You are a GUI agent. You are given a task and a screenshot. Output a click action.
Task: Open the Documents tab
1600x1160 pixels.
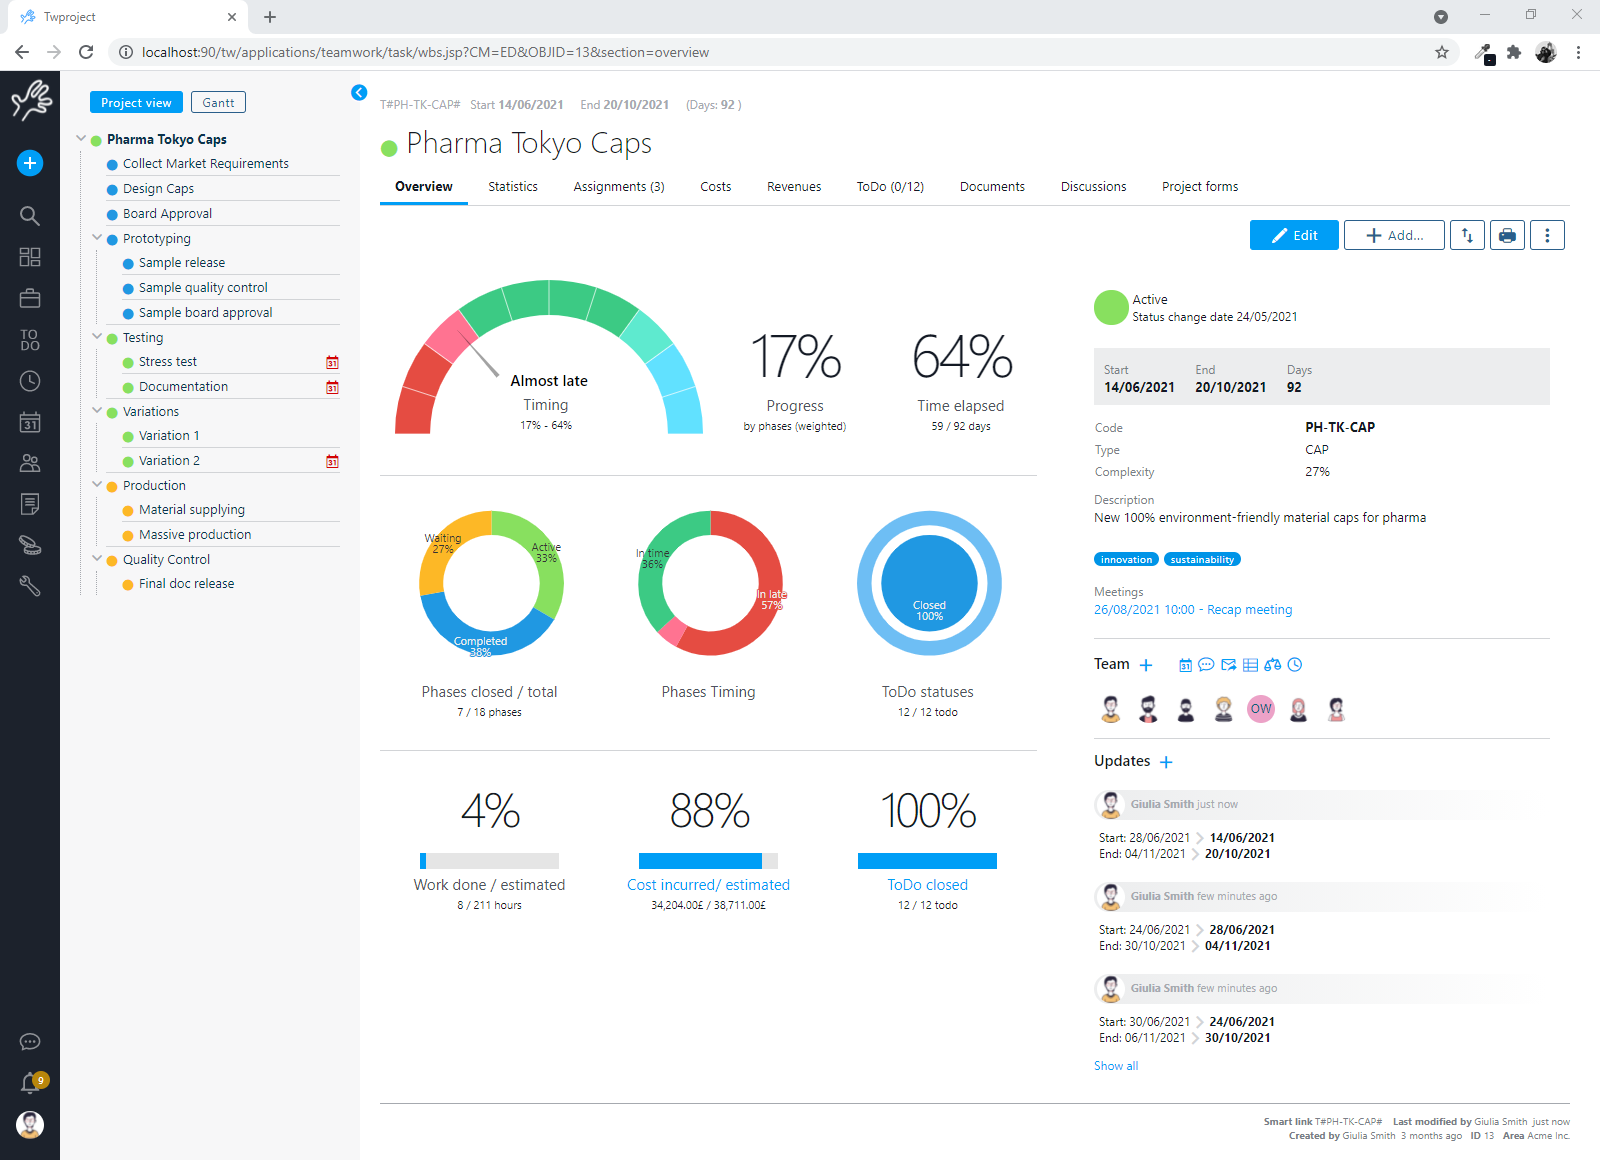(991, 187)
